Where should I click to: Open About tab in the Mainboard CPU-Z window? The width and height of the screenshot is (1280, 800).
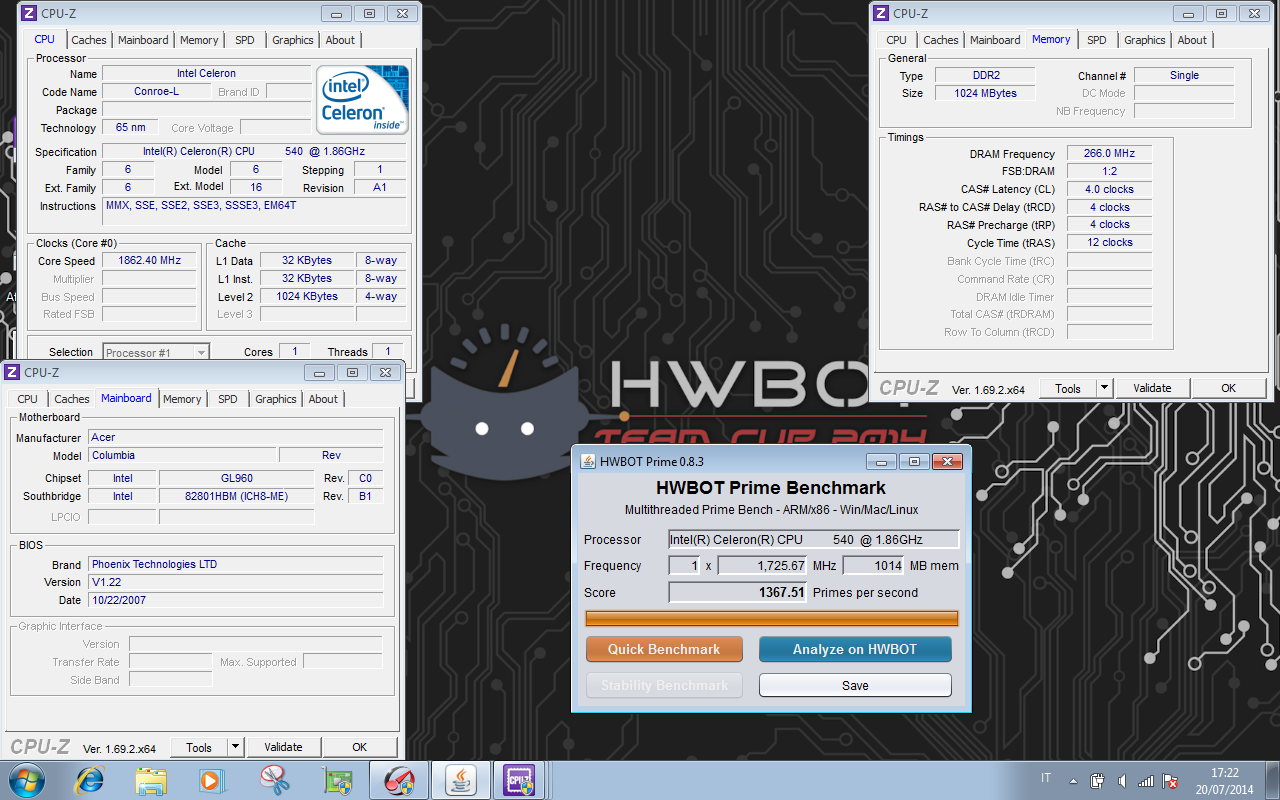point(323,399)
